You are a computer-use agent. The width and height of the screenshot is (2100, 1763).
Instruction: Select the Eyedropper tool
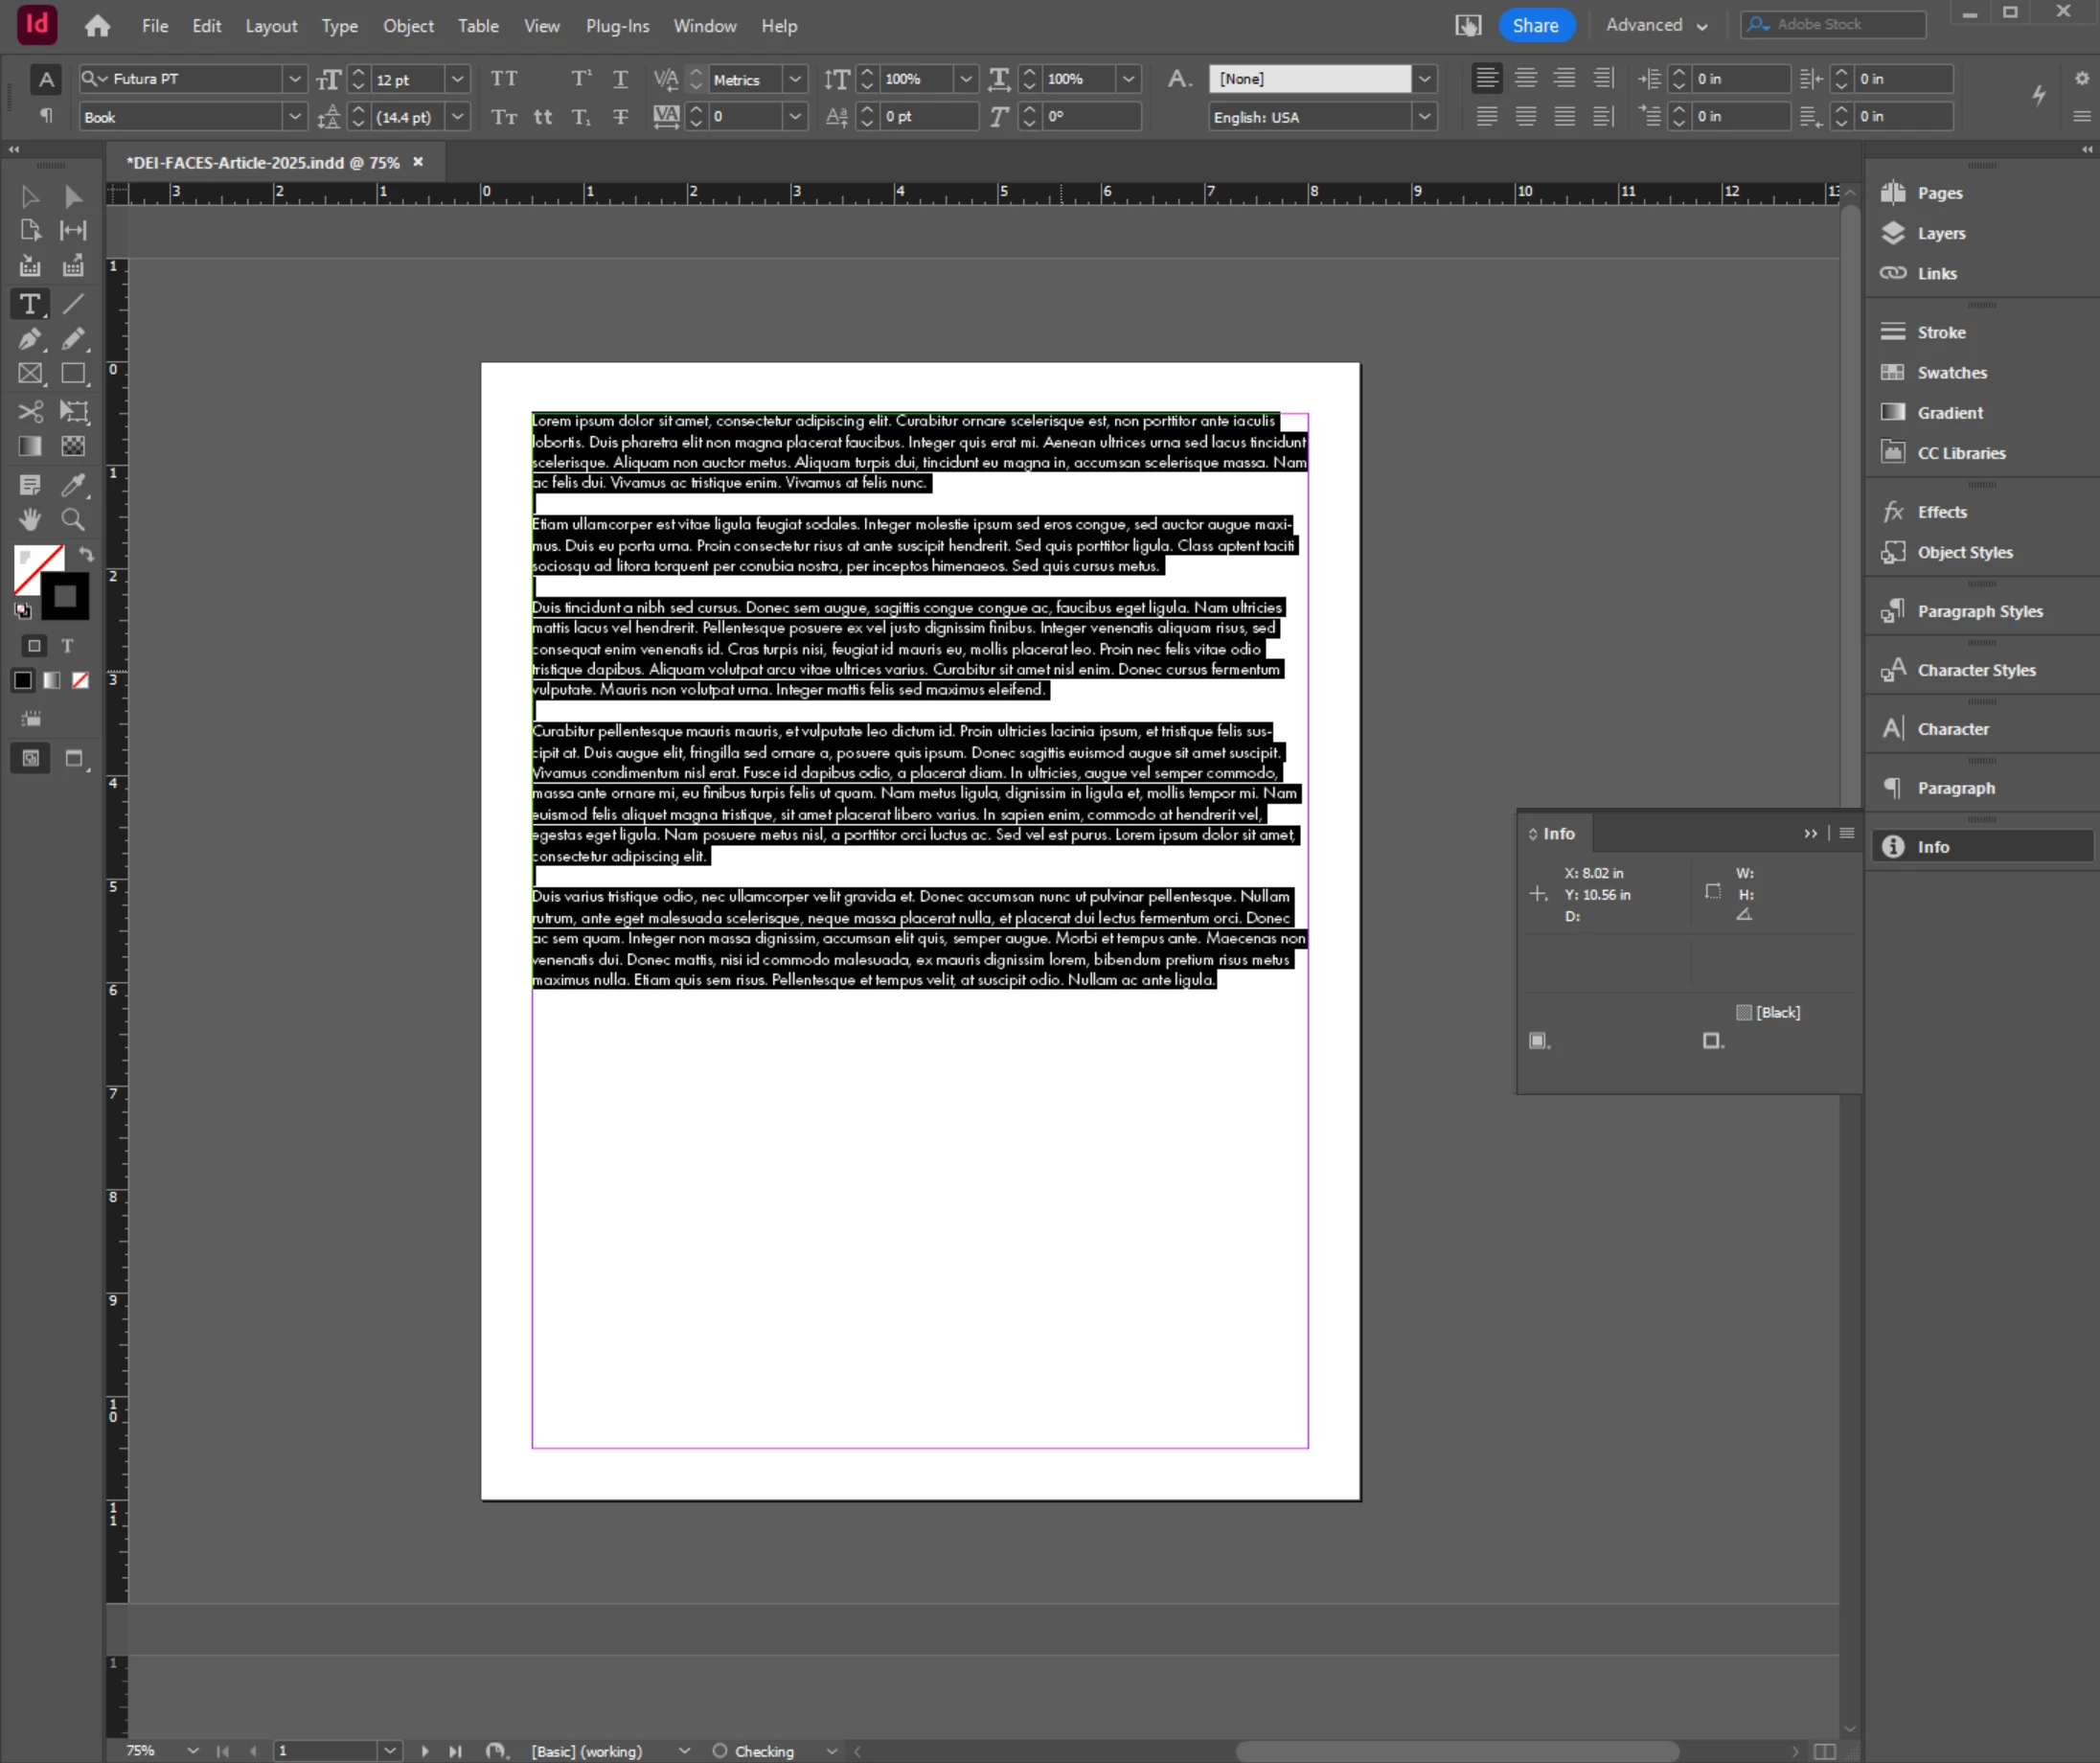click(x=73, y=485)
